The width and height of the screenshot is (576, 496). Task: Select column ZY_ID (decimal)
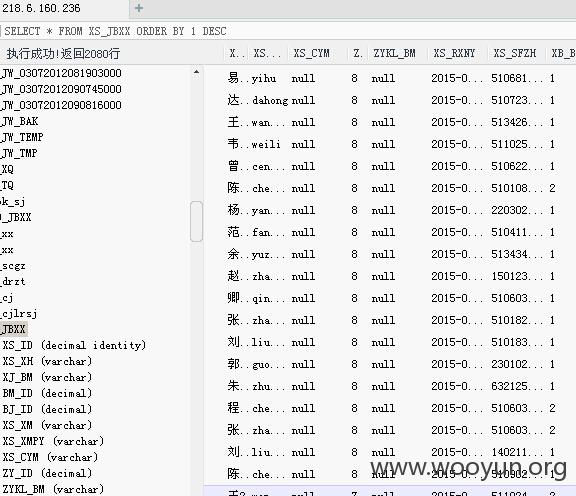[47, 473]
